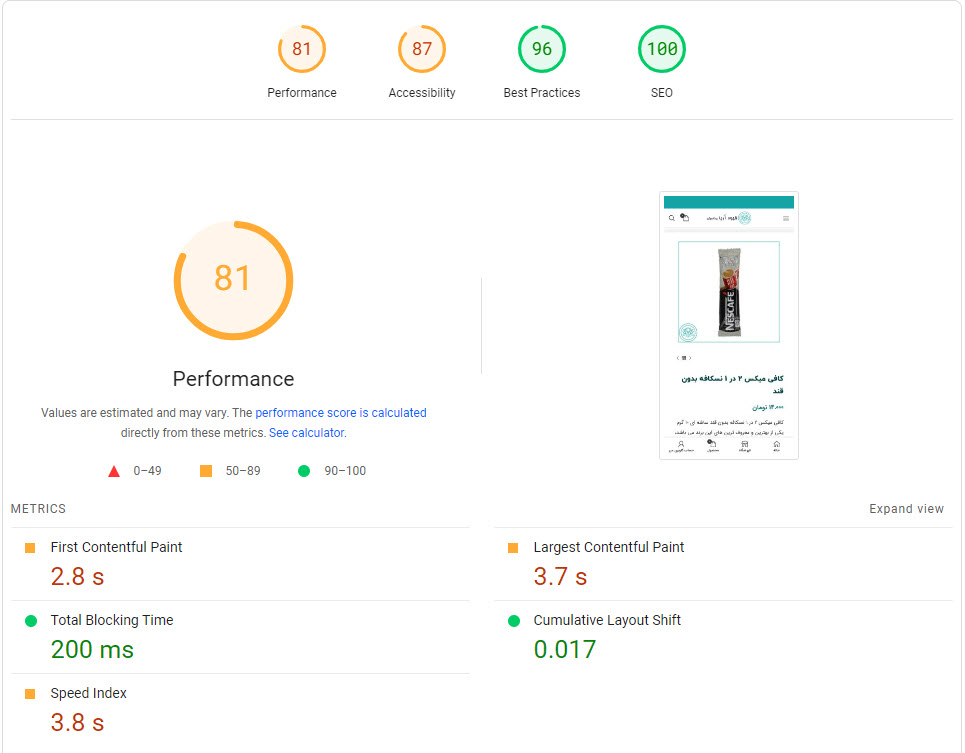Jump to the Accessibility section label
Screen dimensions: 965x753
422,93
